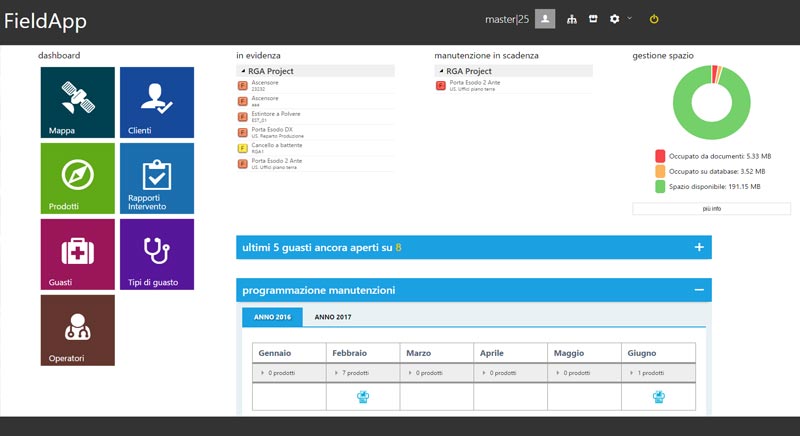Open the Prodotti compass tile
The height and width of the screenshot is (436, 800).
tap(77, 179)
